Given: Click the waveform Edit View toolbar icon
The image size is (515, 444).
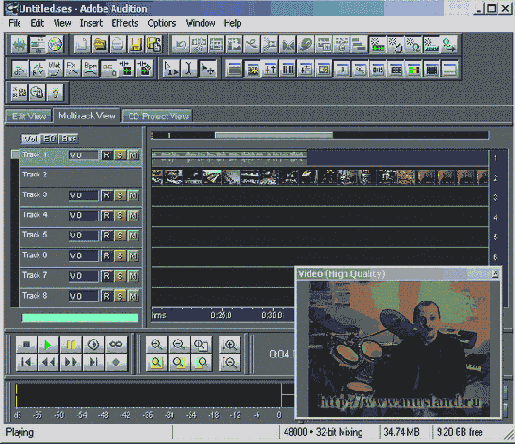Looking at the screenshot, I should click(19, 44).
